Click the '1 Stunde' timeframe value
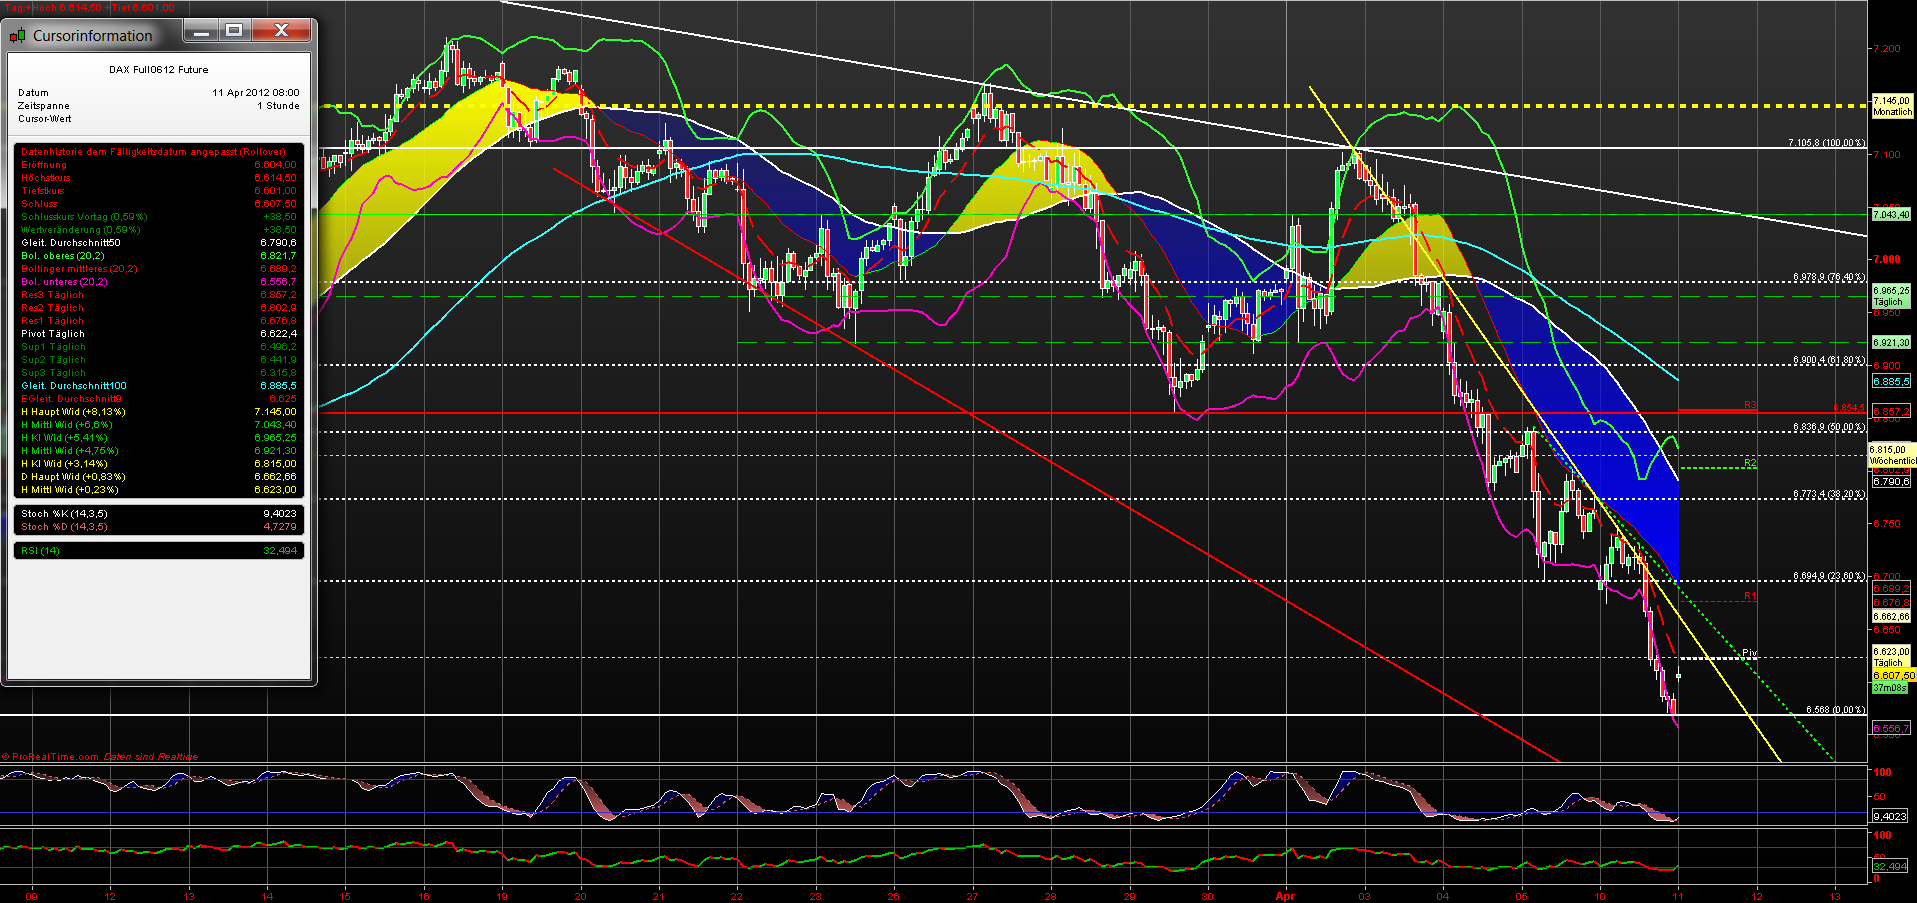The image size is (1917, 903). point(278,106)
